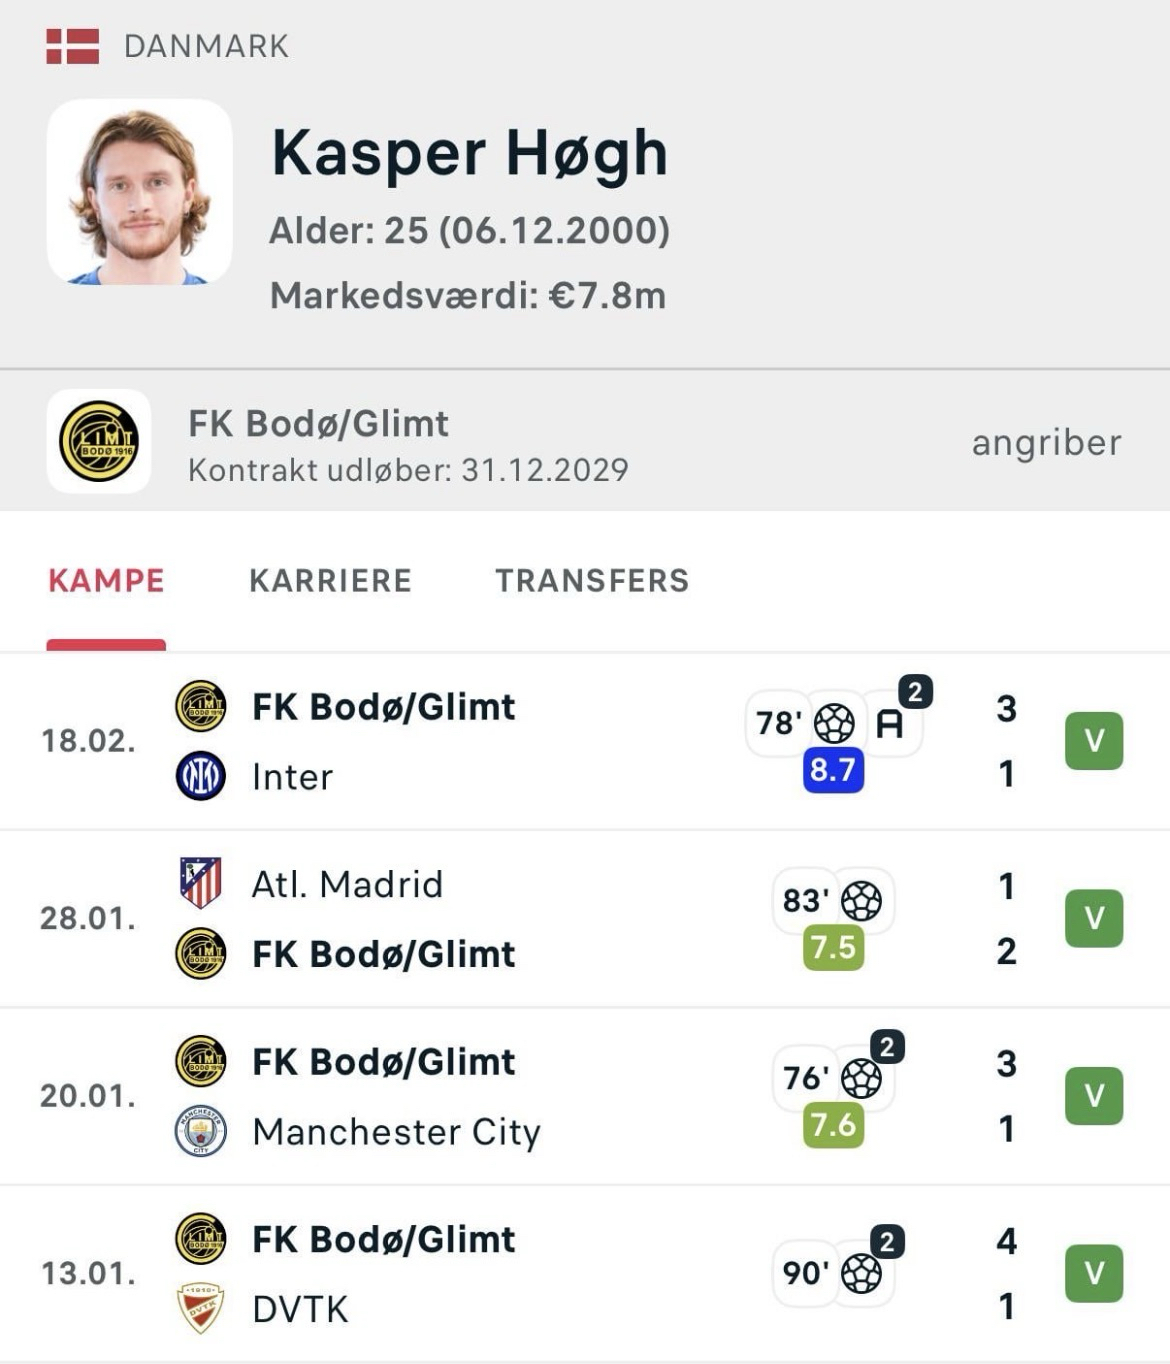Click the DVTK club crest
Viewport: 1170px width, 1364px height.
[200, 1308]
